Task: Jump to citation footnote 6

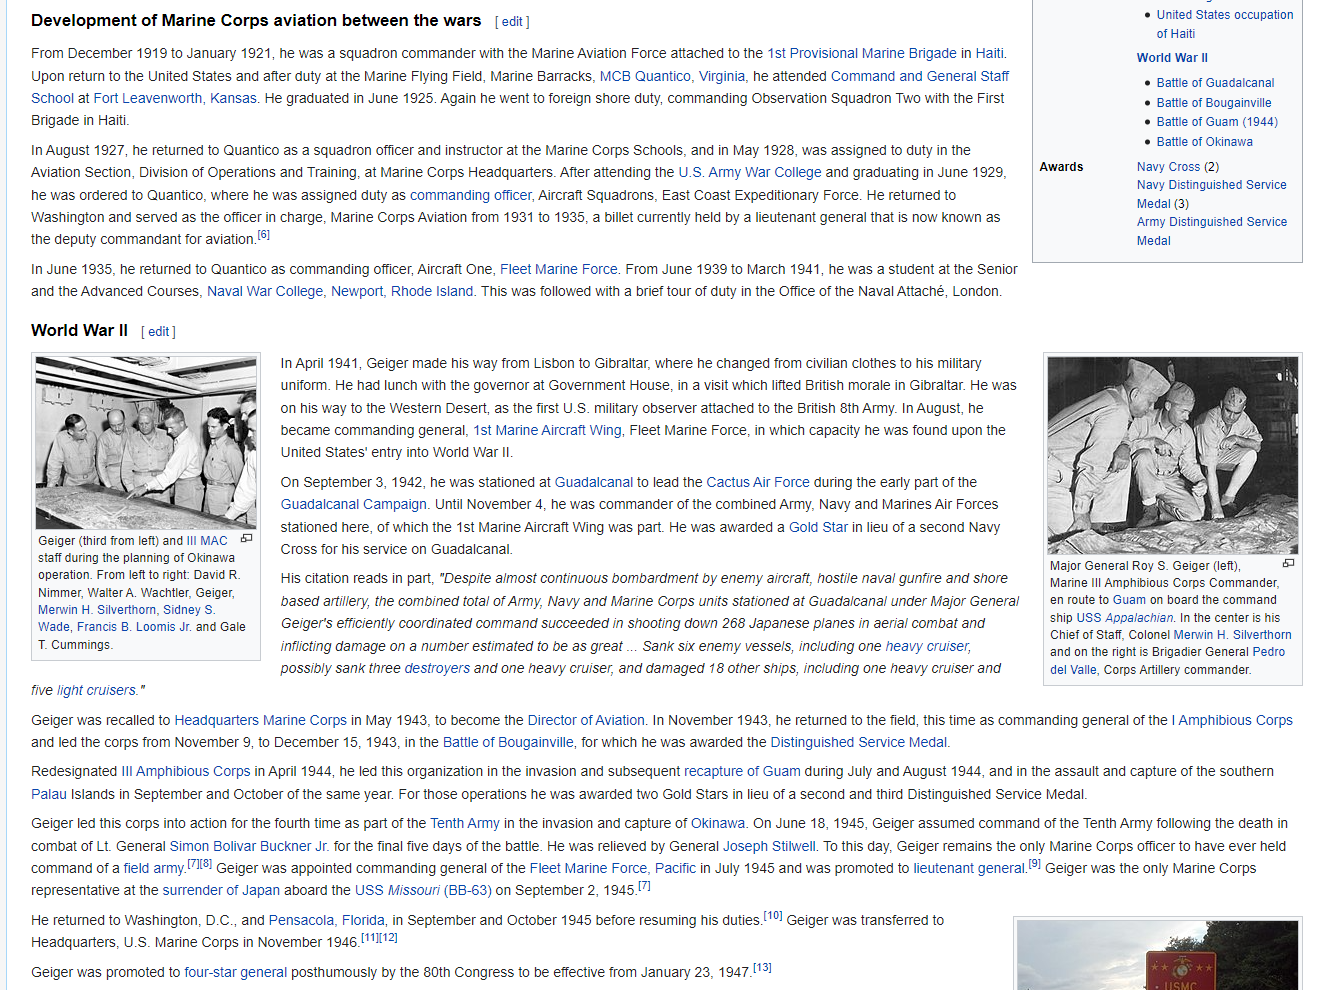Action: 264,235
